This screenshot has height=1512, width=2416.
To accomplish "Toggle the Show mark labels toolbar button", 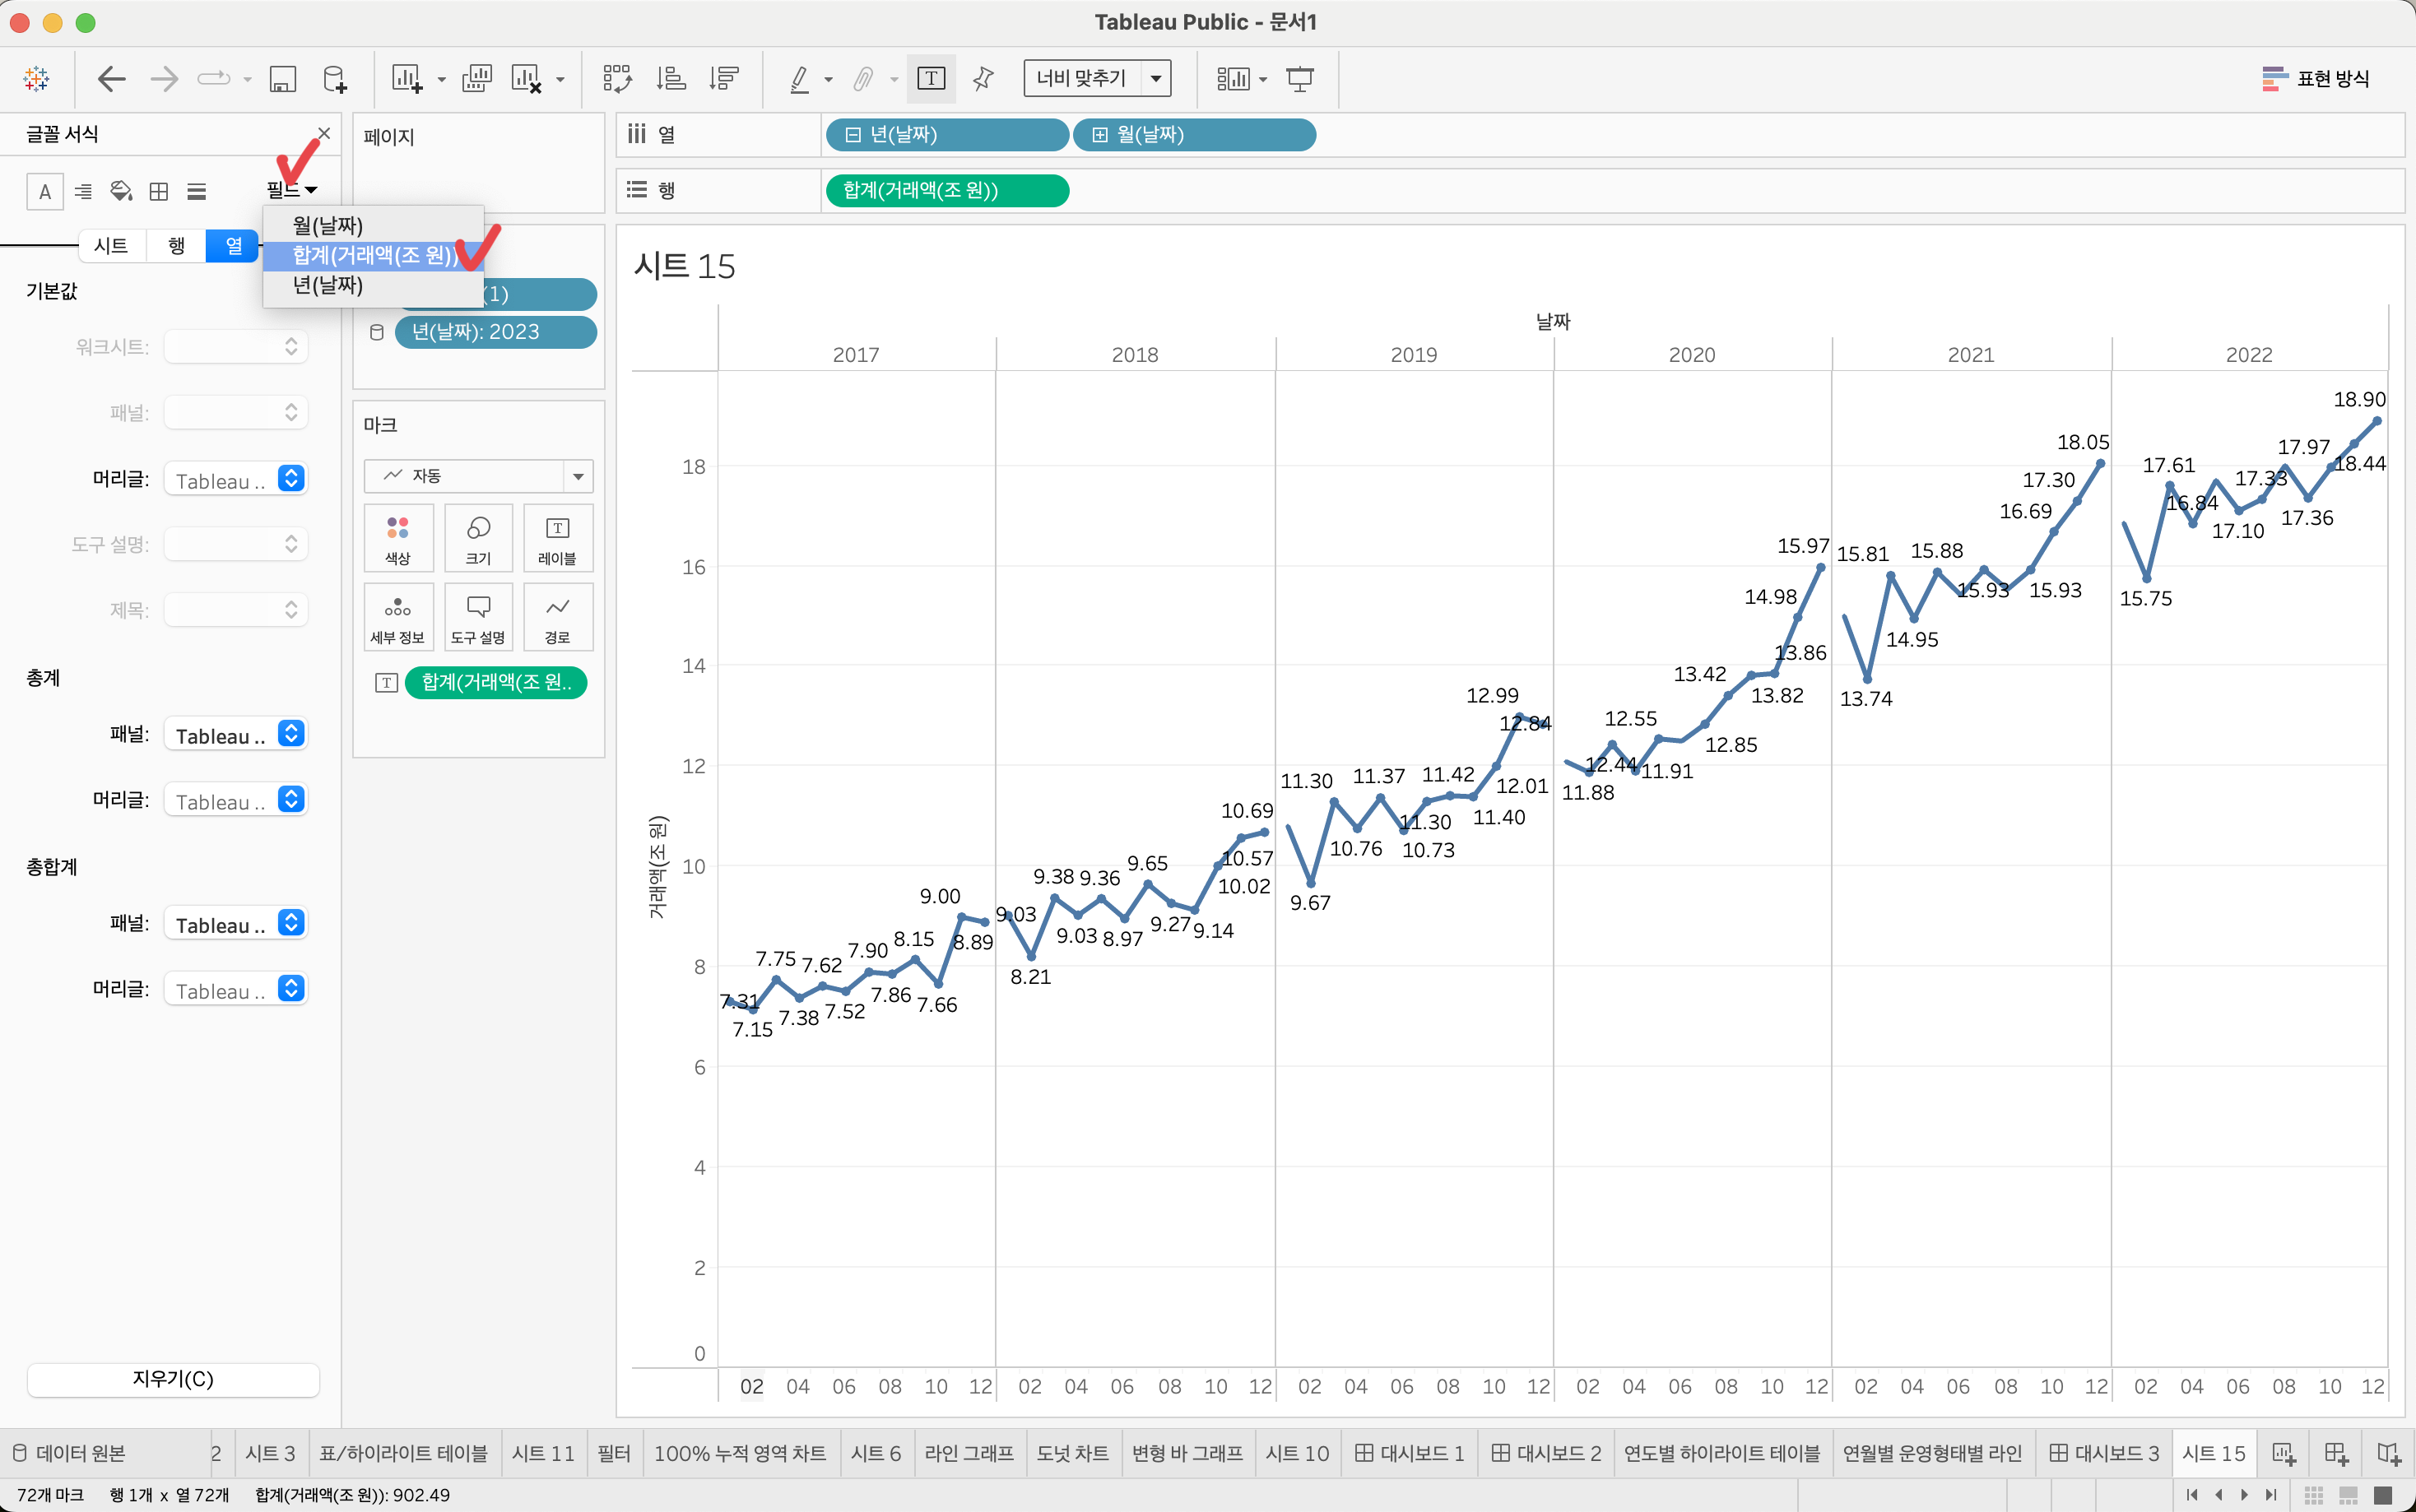I will point(930,78).
